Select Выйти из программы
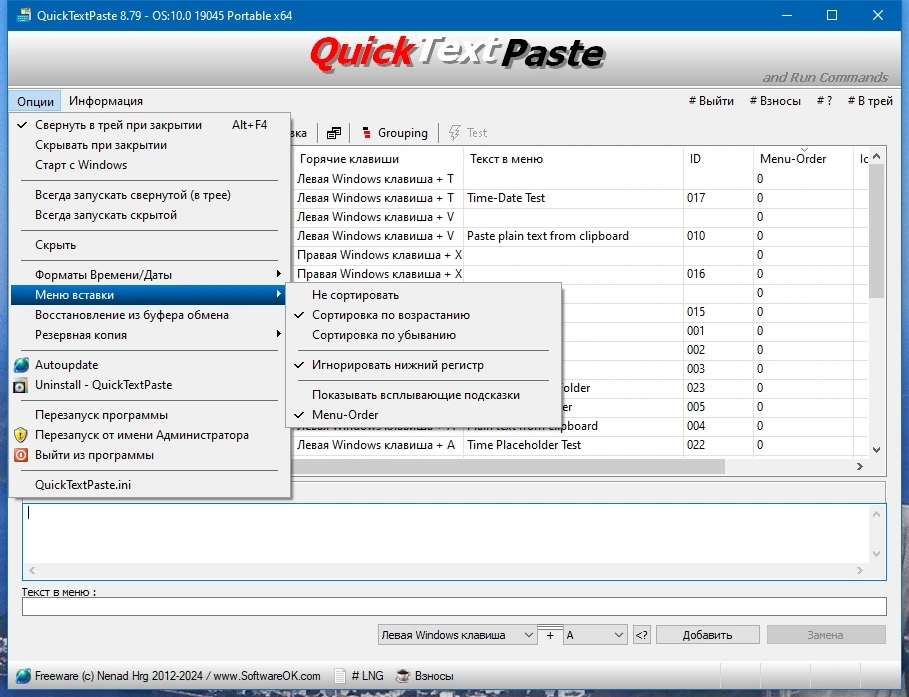Screen dimensions: 909x697 pyautogui.click(x=150, y=455)
